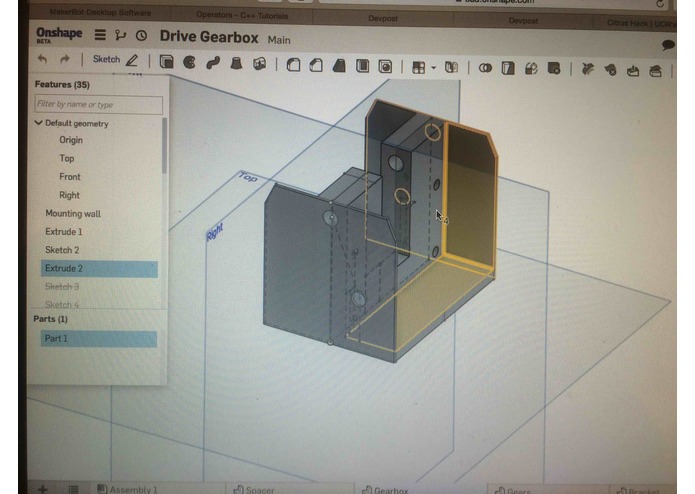This screenshot has width=695, height=494.
Task: Select the Revolve tool icon
Action: (189, 62)
